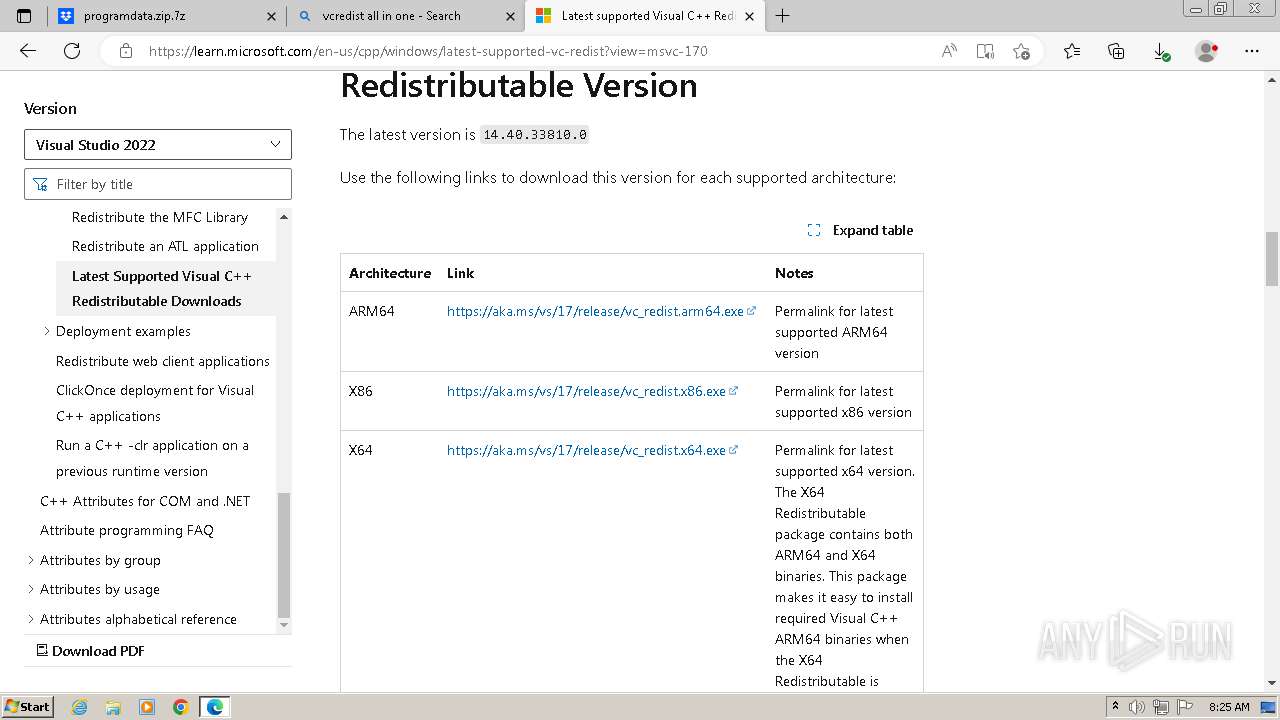Screen dimensions: 1280x720
Task: Add this page to favorites
Action: click(x=1021, y=51)
